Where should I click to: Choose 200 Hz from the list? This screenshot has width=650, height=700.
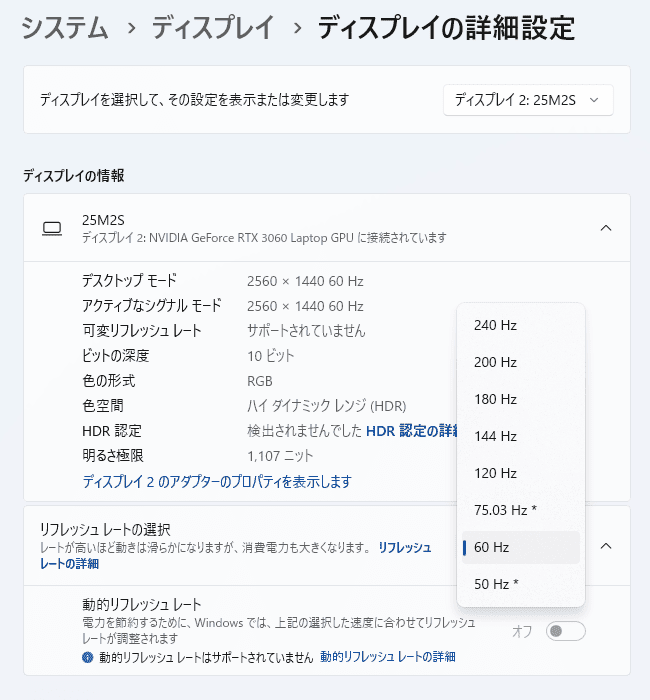pyautogui.click(x=520, y=362)
